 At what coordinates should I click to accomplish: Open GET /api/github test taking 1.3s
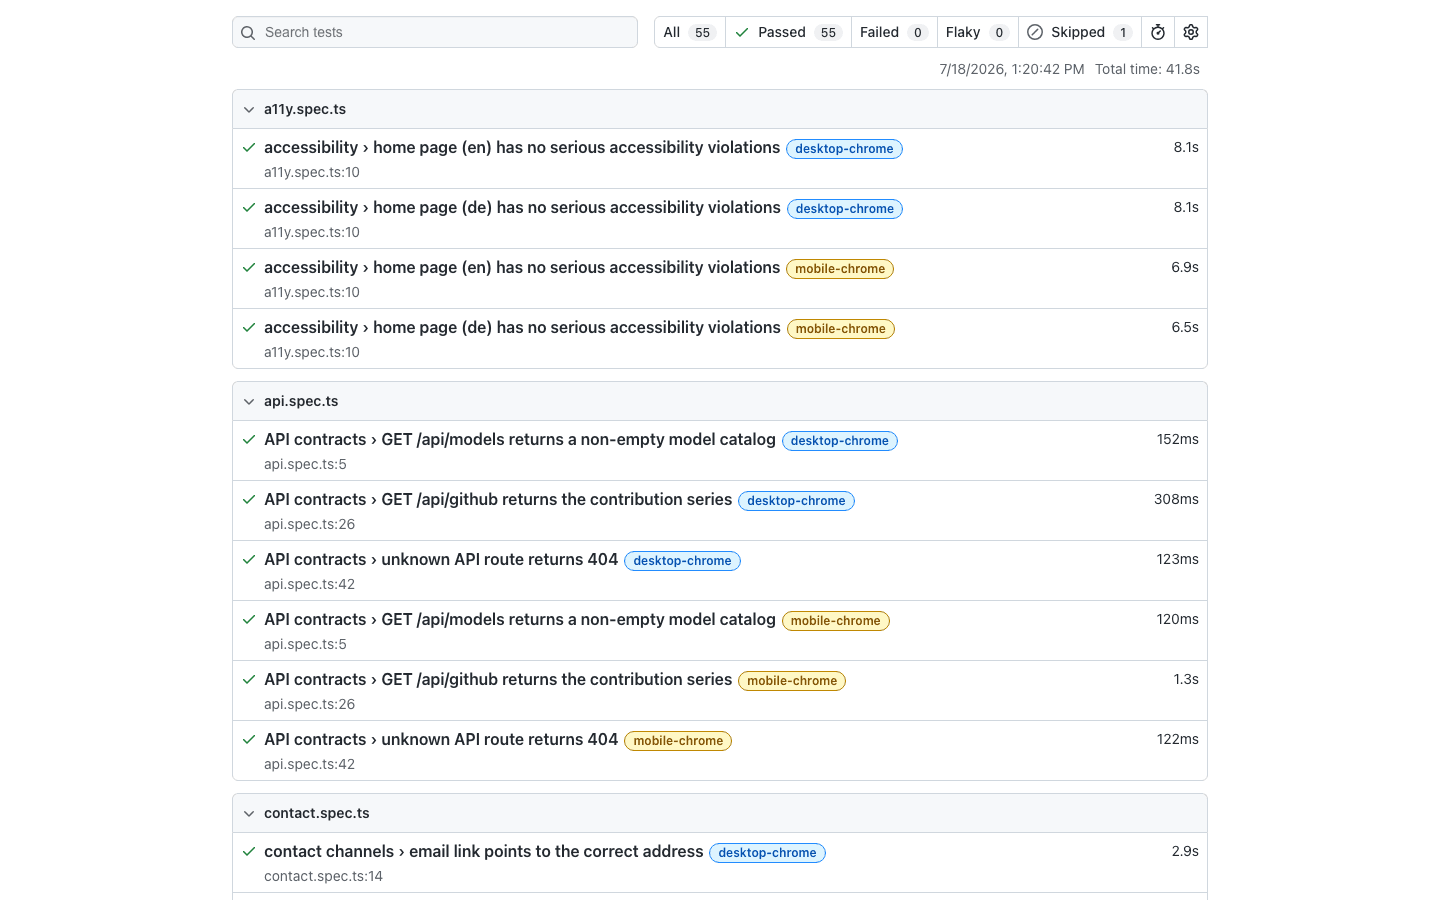498,679
